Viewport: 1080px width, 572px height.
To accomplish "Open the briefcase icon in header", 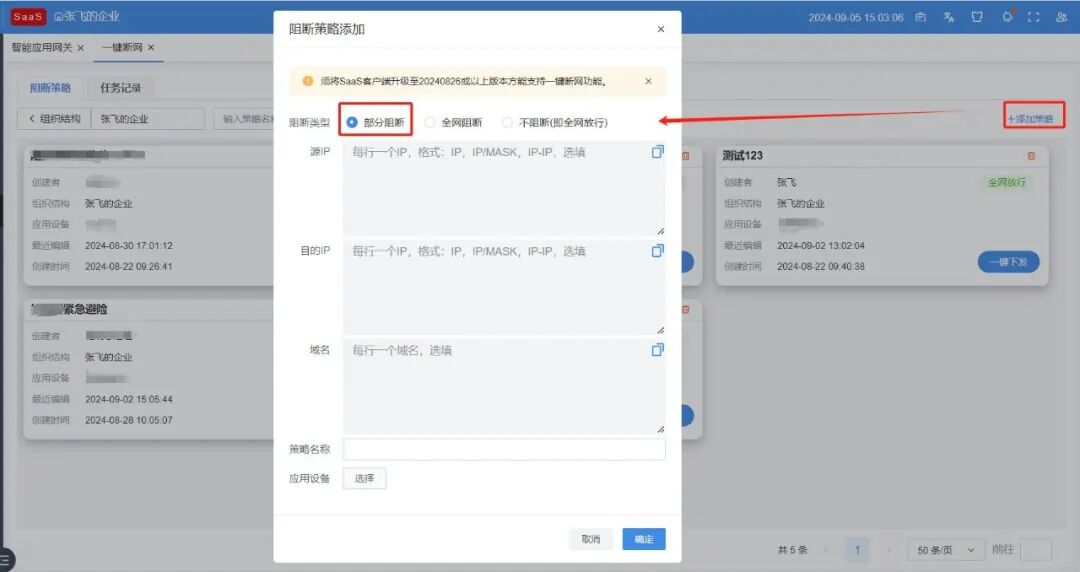I will point(920,17).
